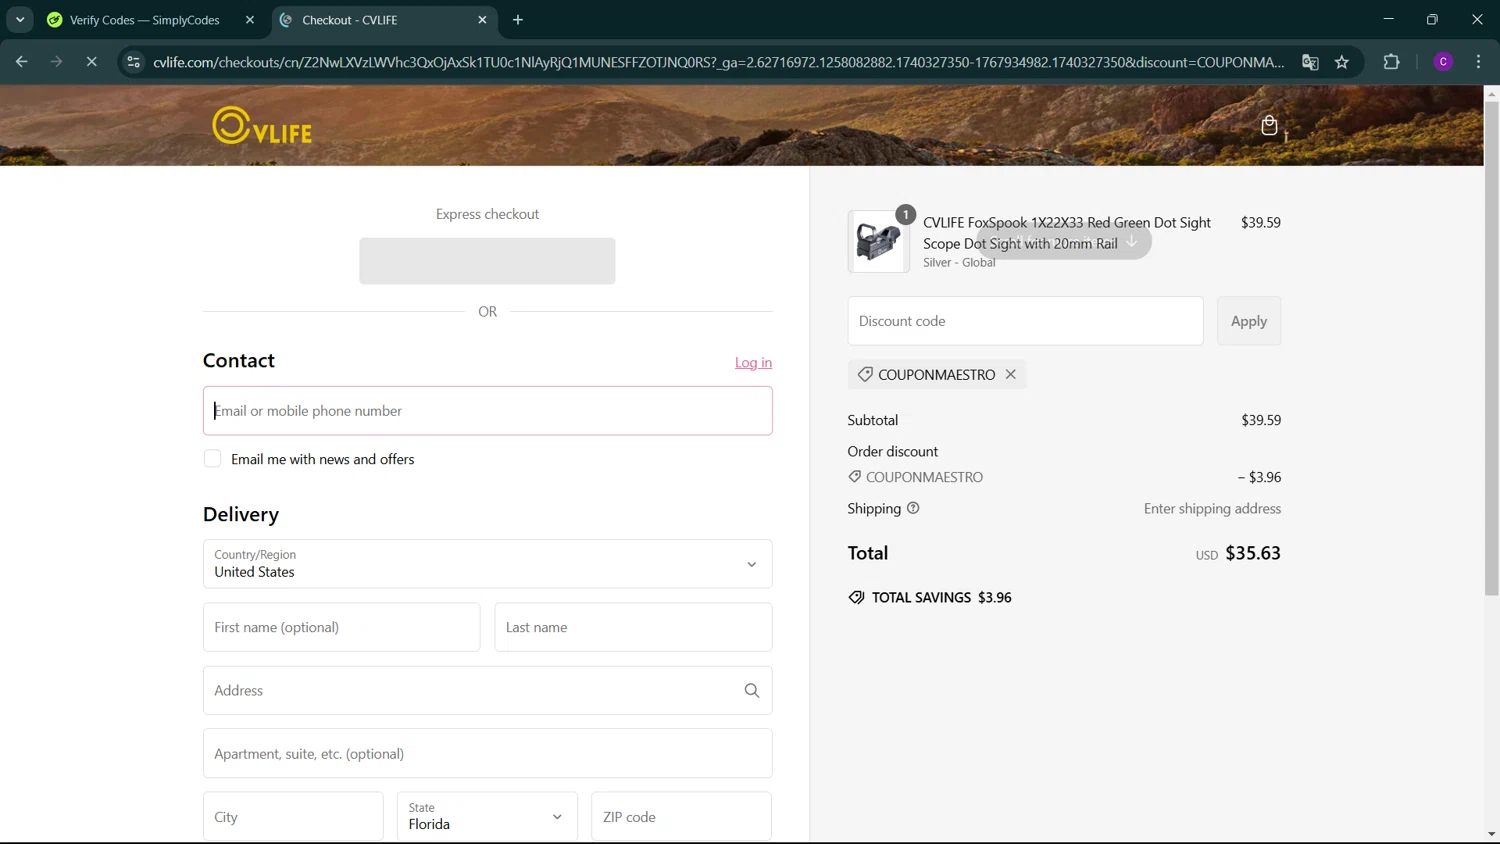Go back to previous page

(21, 62)
